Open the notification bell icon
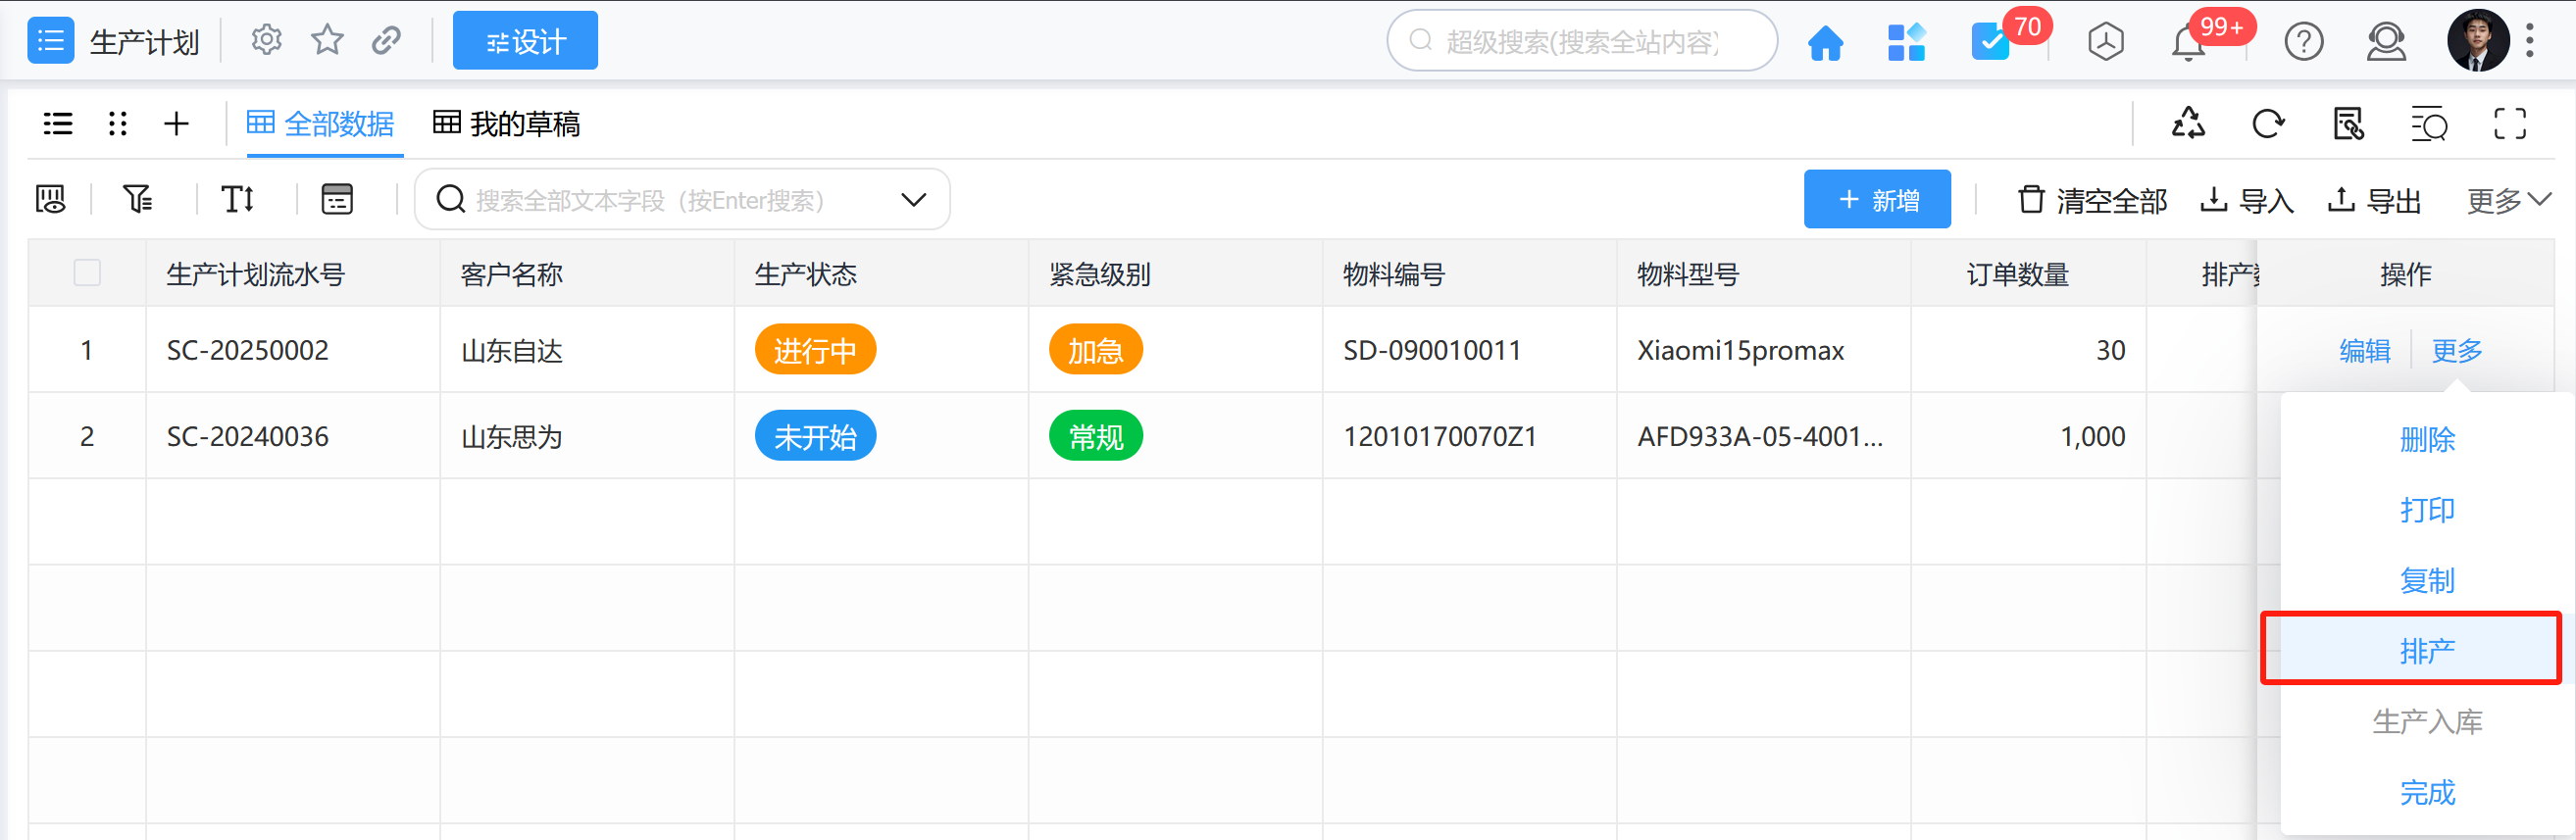 point(2188,43)
